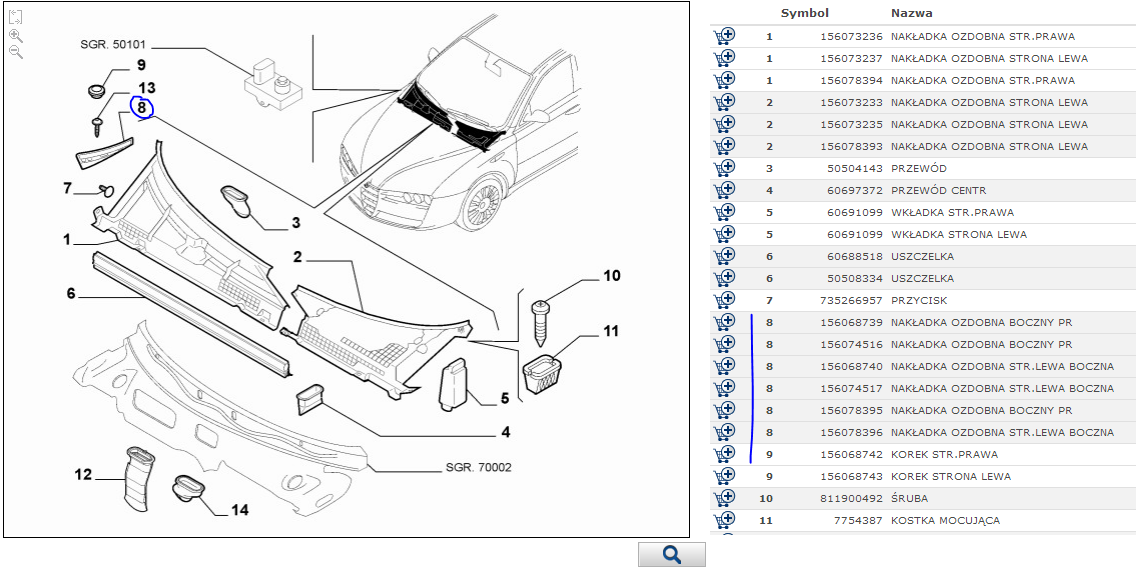Add KOREK STR.PRAWA 156068742 to cart

pos(724,455)
